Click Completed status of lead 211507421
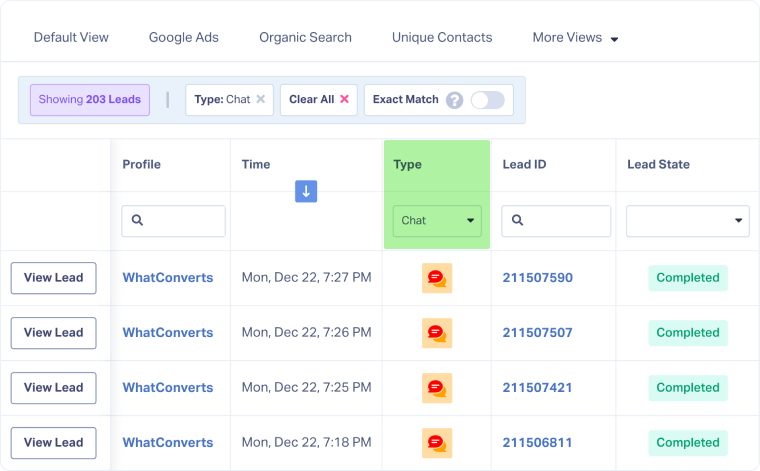Viewport: 760px width, 471px height. (688, 388)
